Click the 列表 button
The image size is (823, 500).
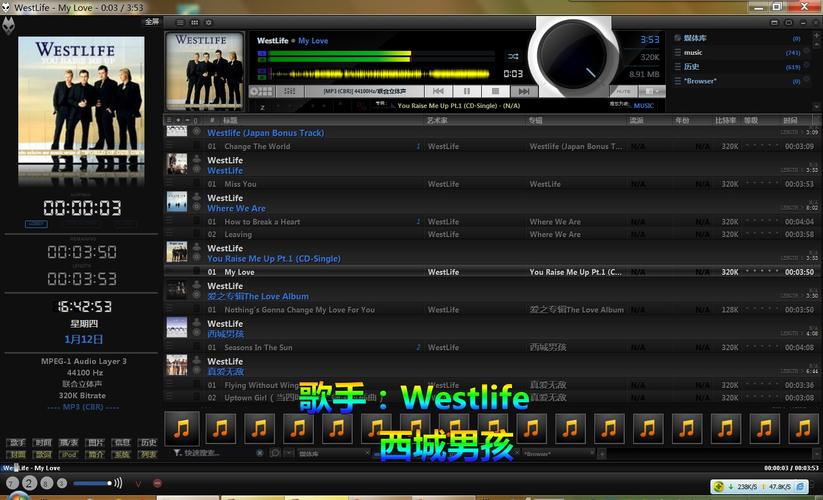(148, 454)
